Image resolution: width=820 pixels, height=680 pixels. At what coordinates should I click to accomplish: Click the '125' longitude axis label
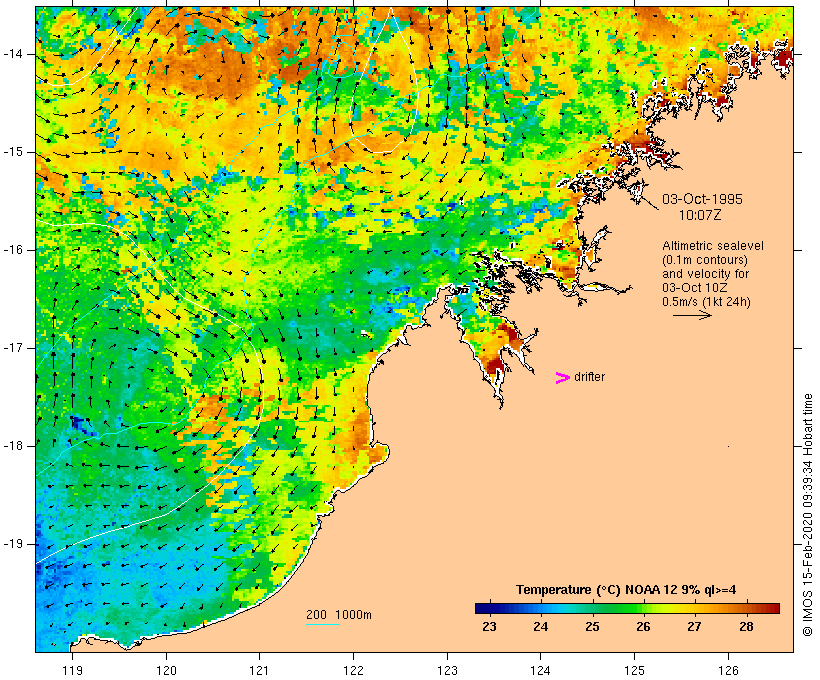pos(634,670)
